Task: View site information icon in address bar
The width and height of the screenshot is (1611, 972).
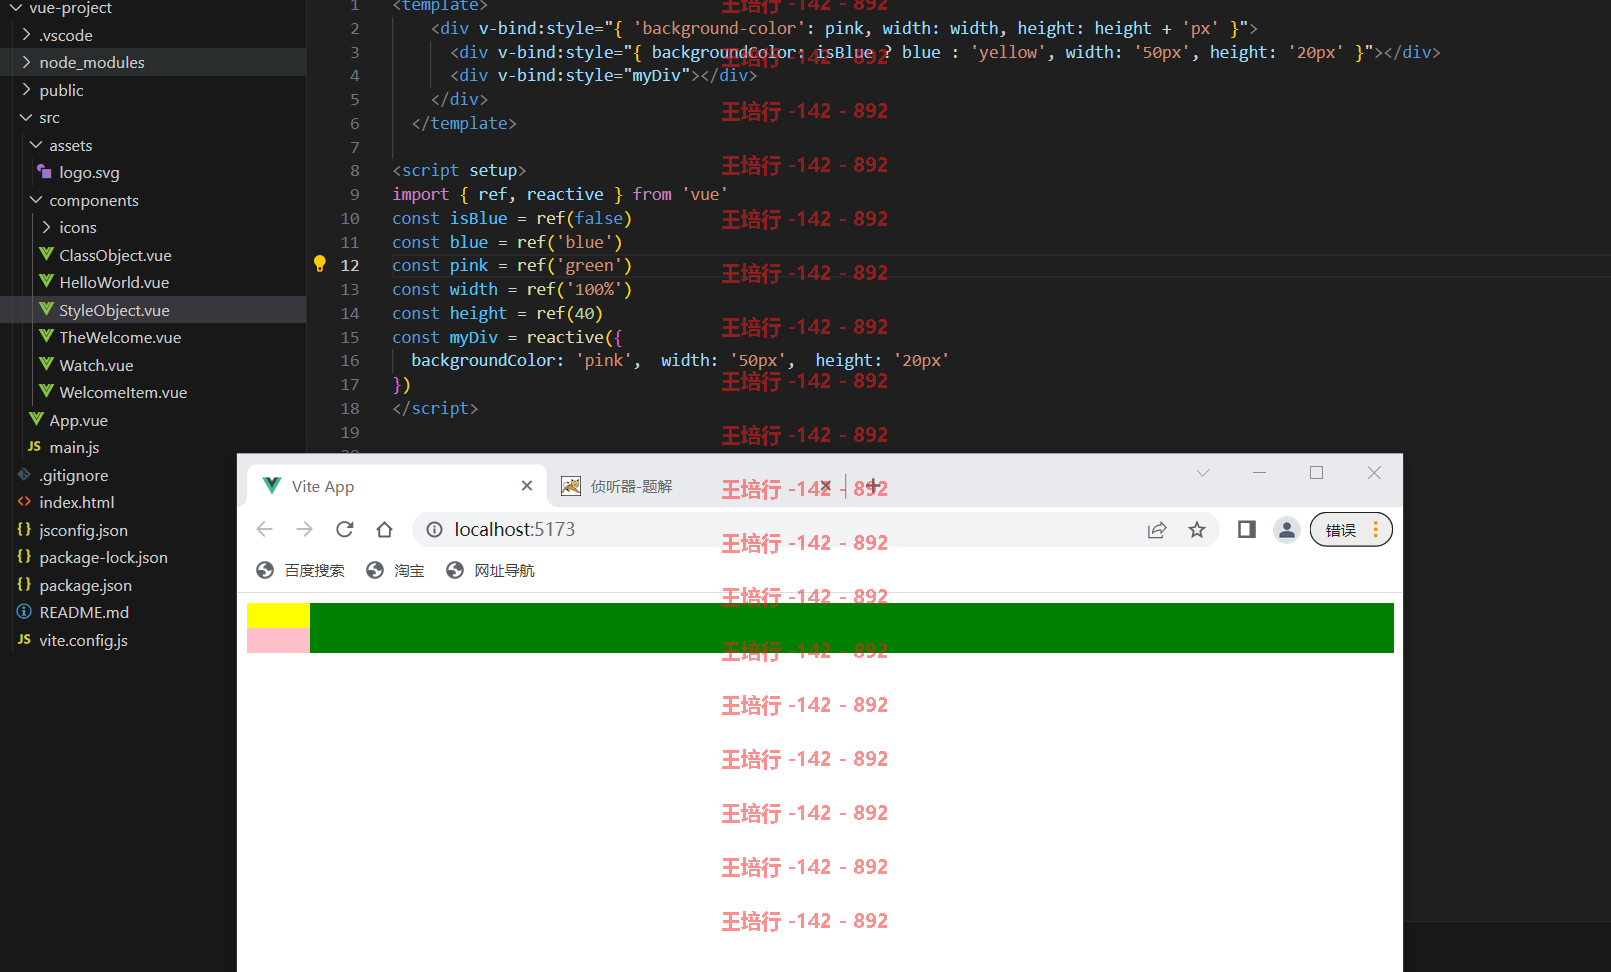Action: coord(434,529)
